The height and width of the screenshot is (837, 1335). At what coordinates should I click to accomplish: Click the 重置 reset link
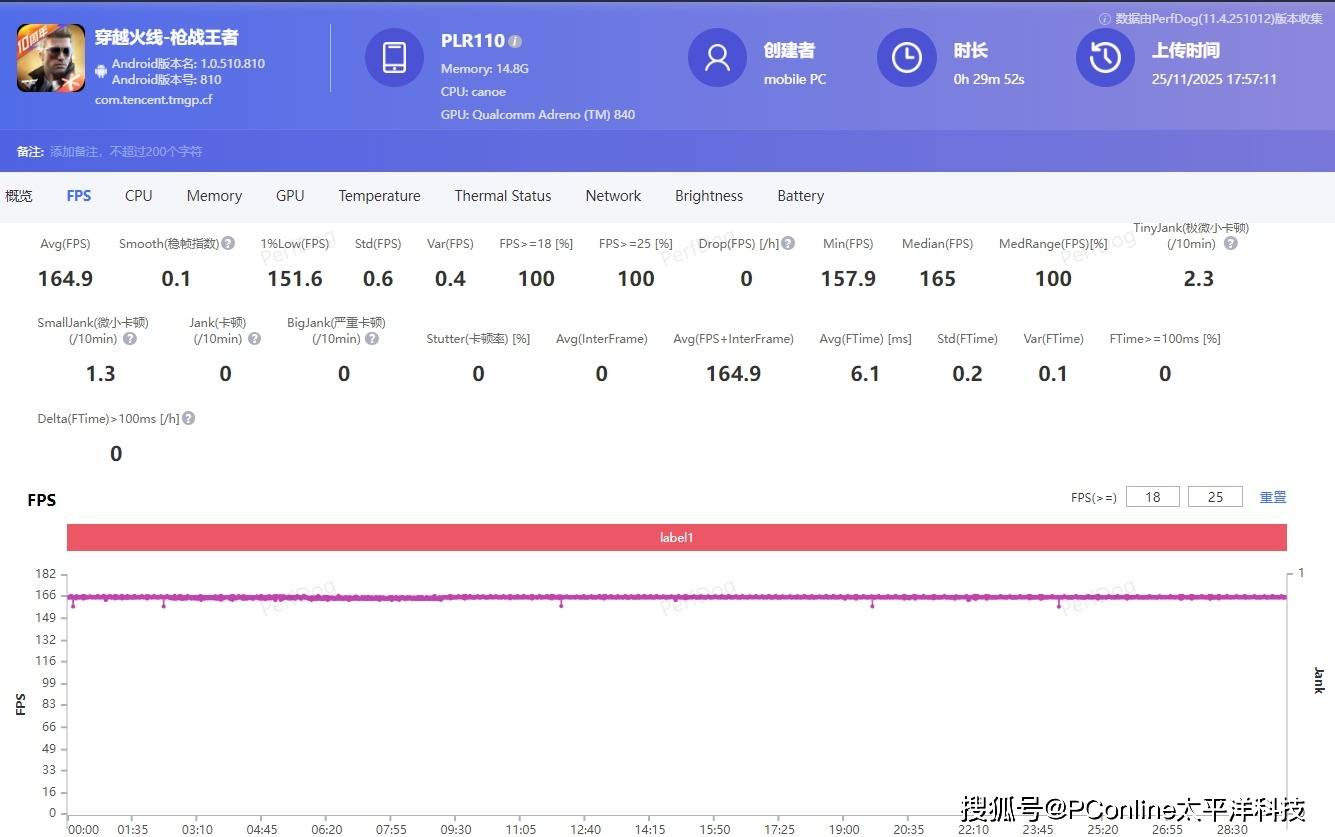(1272, 497)
